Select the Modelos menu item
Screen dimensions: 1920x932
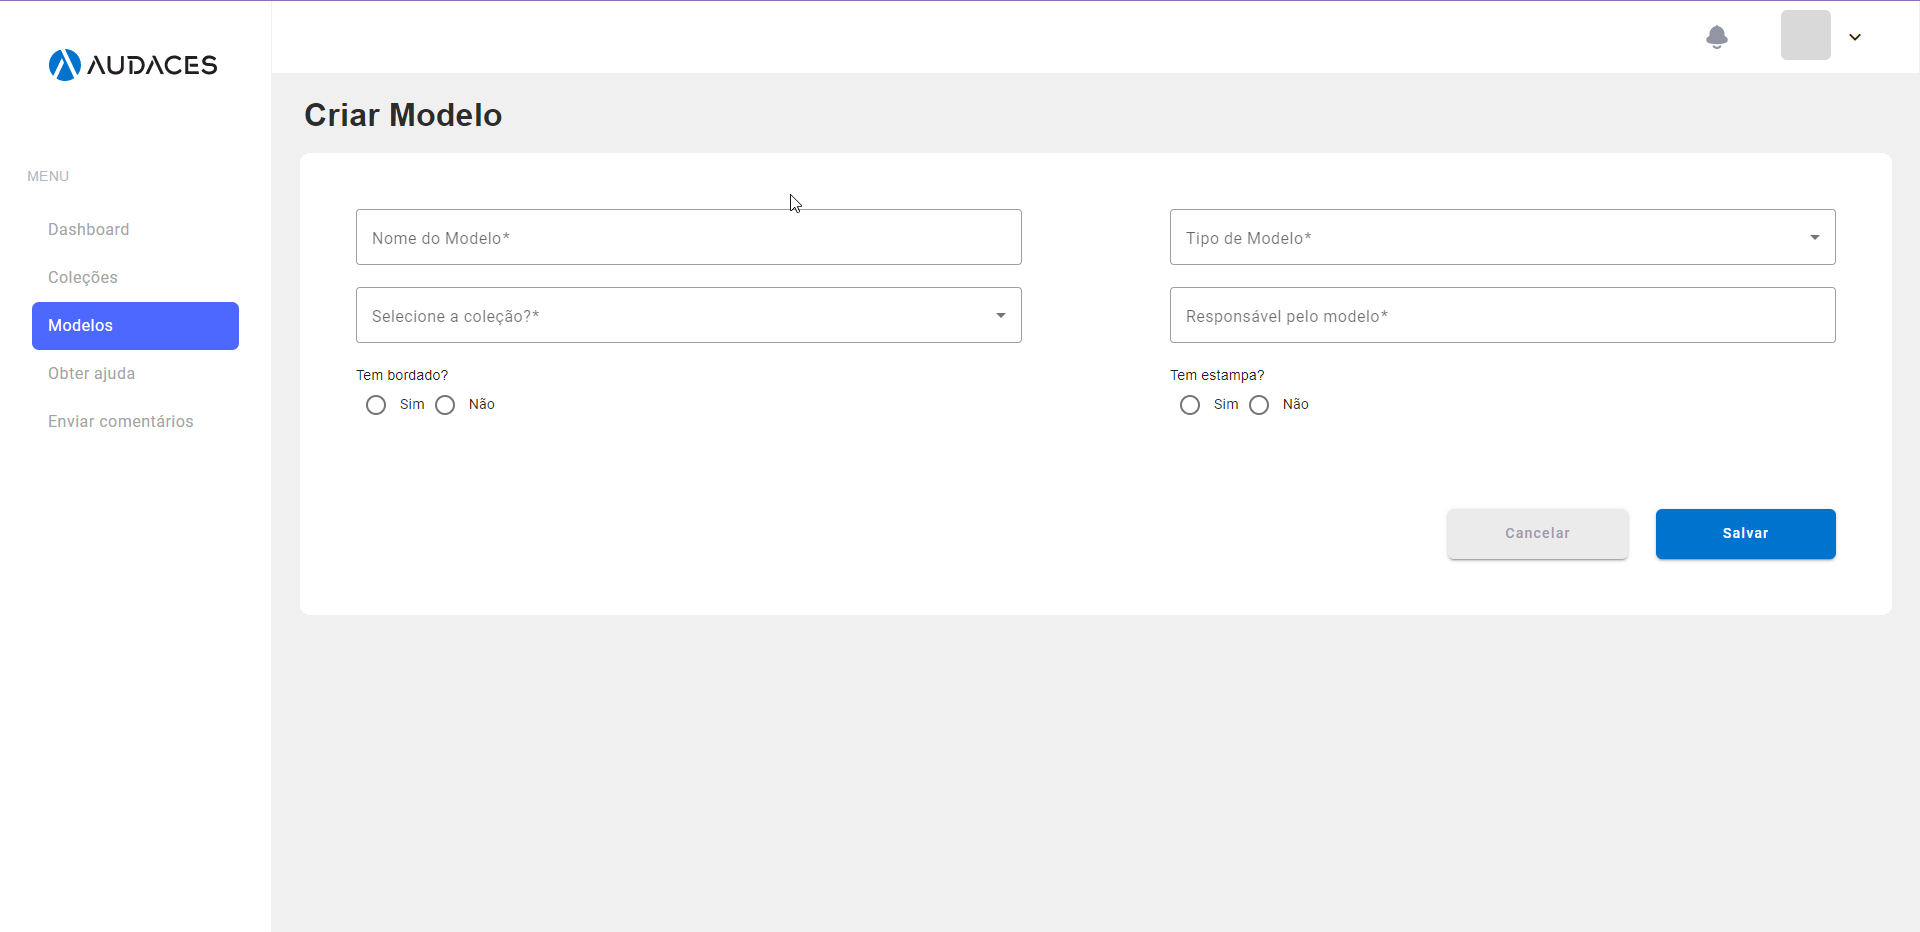(80, 325)
